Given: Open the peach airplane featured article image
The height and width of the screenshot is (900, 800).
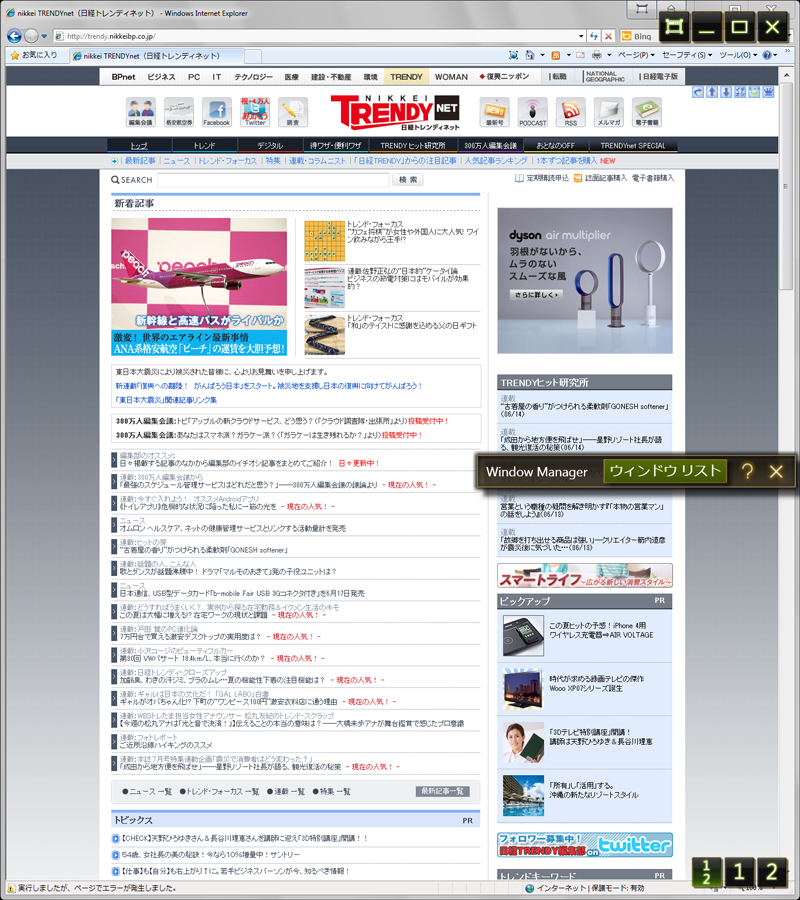Looking at the screenshot, I should (199, 286).
